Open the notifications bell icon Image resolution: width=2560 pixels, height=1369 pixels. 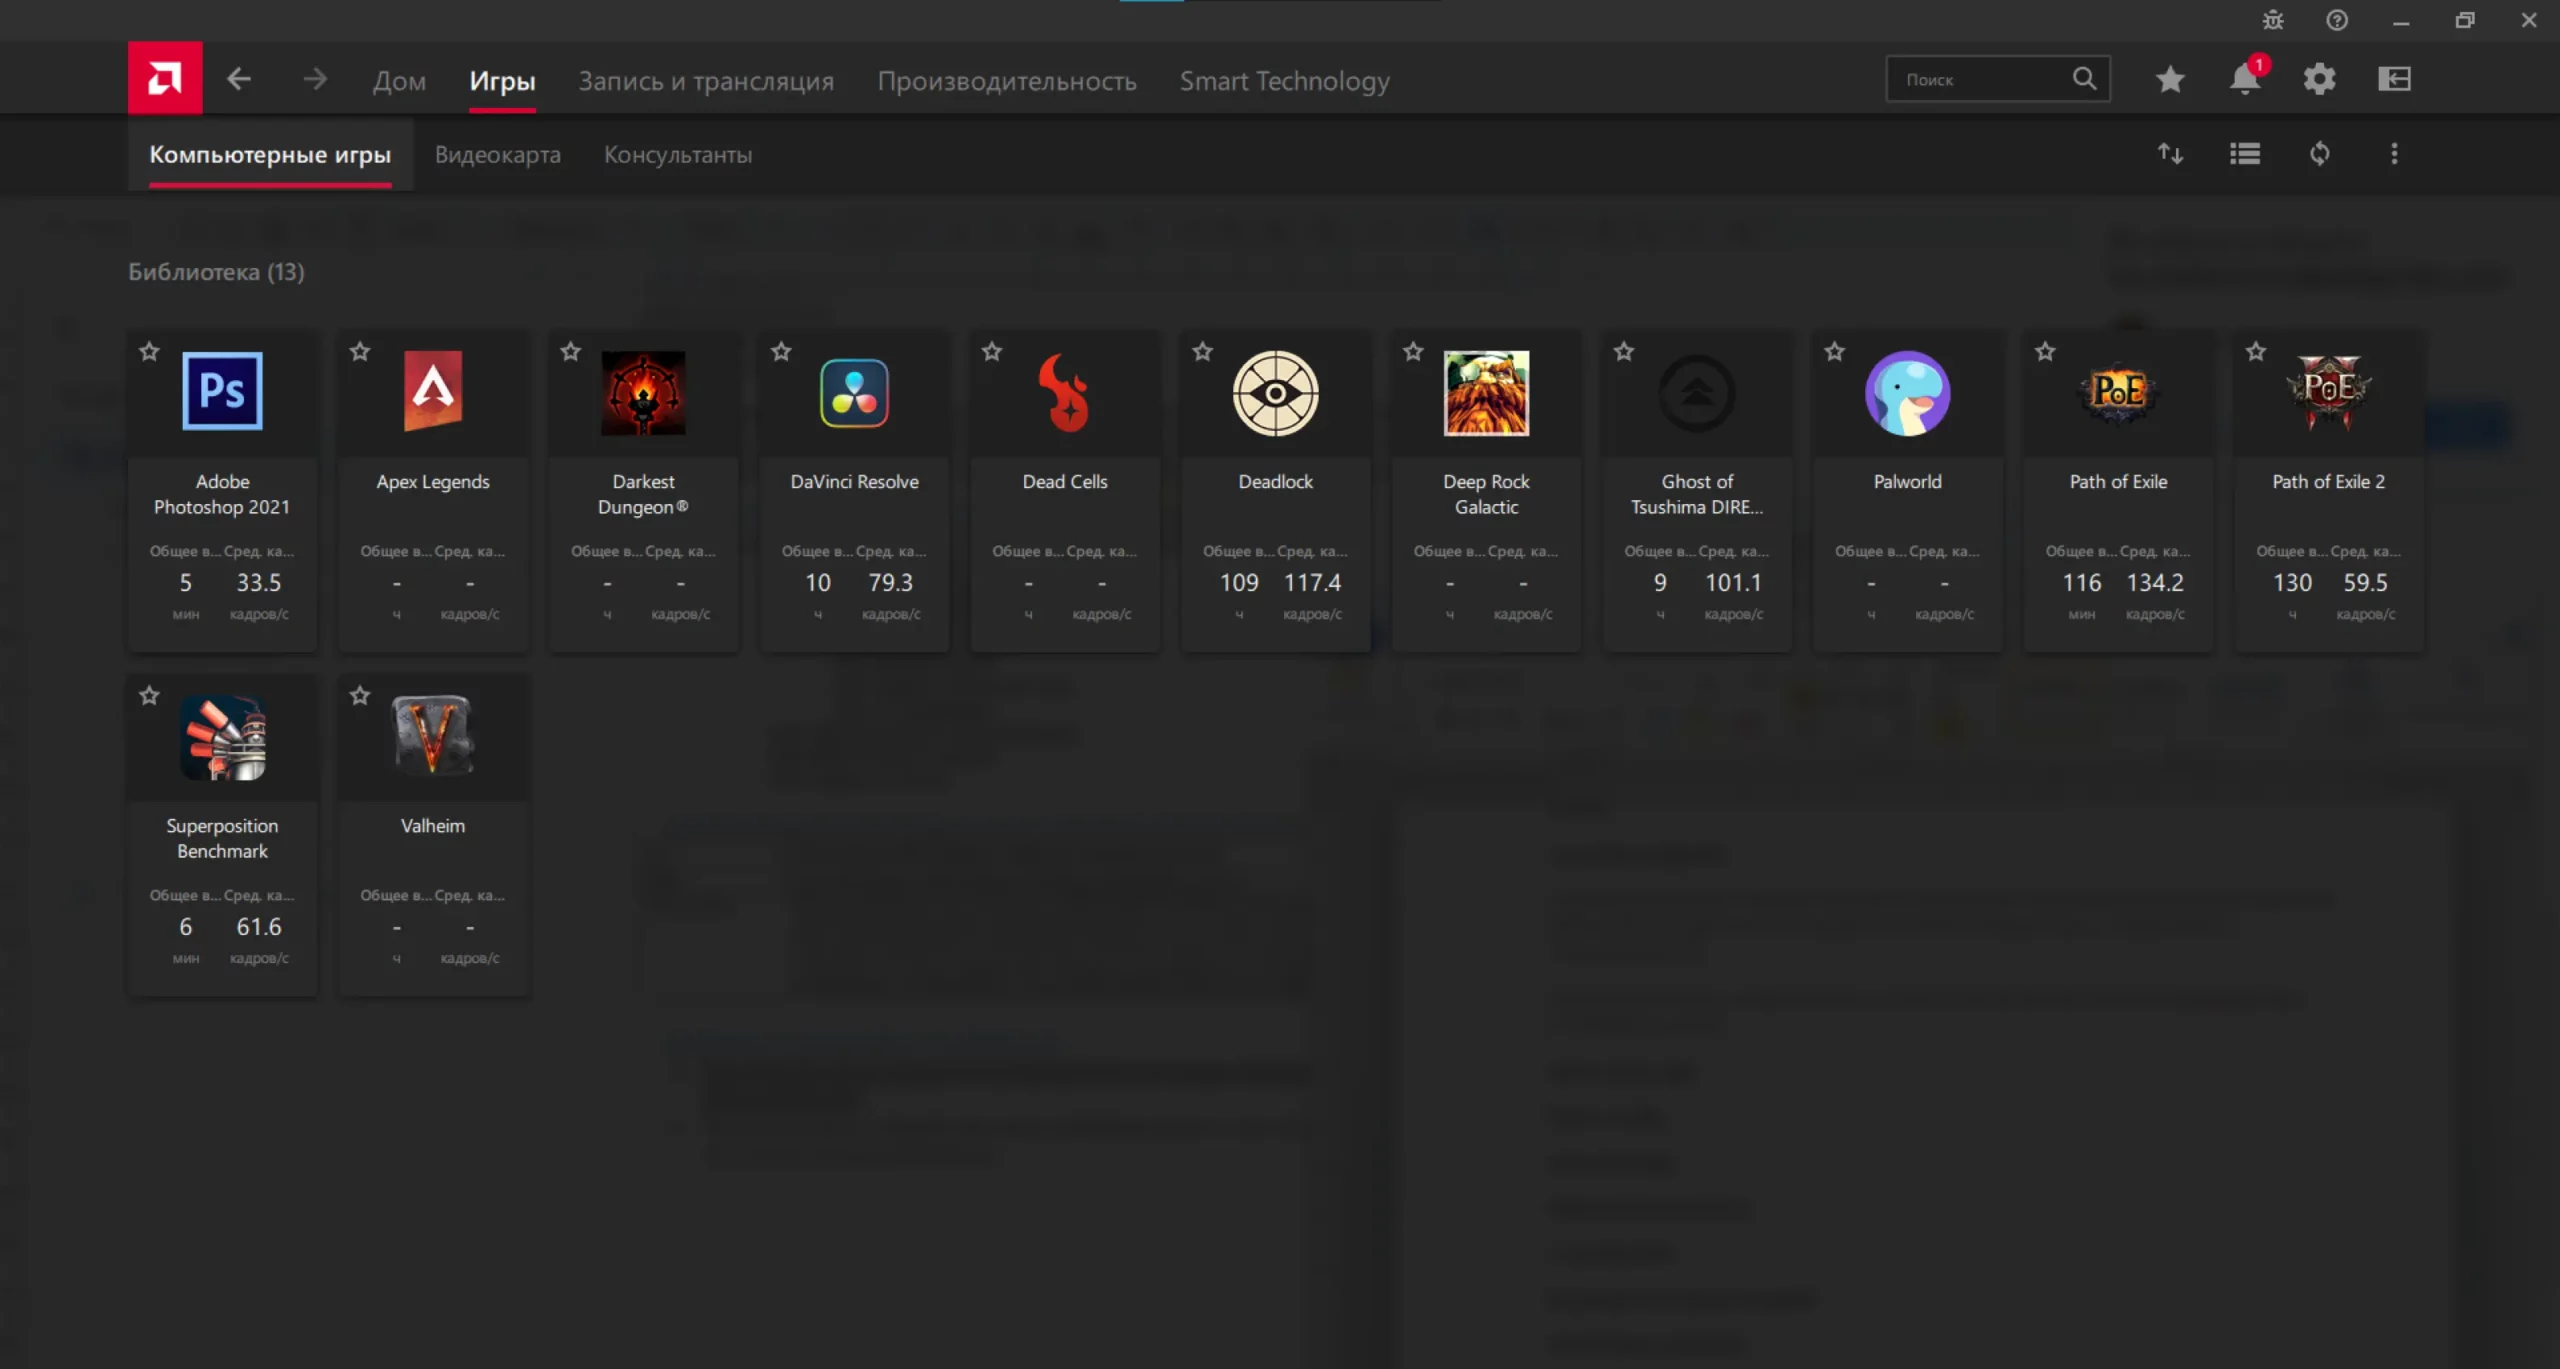click(x=2244, y=79)
